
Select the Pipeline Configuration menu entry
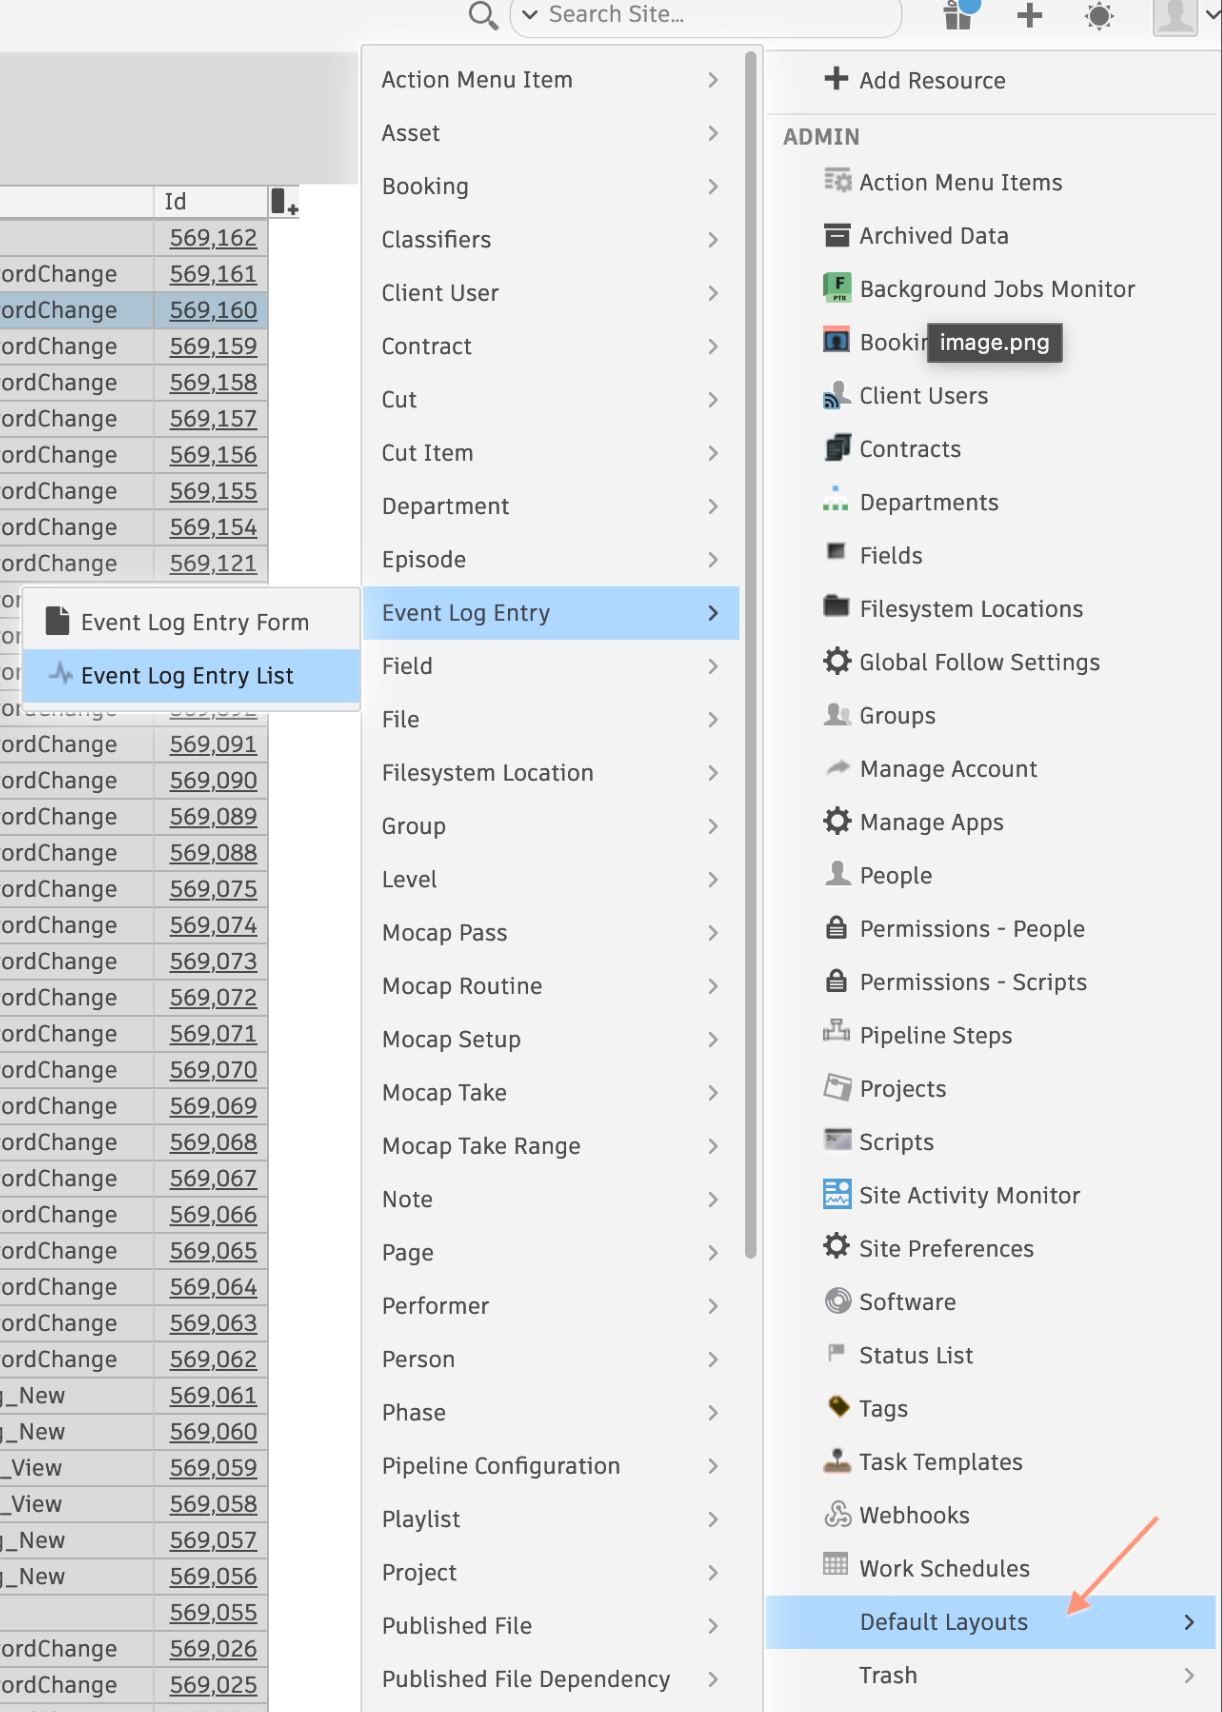point(551,1466)
